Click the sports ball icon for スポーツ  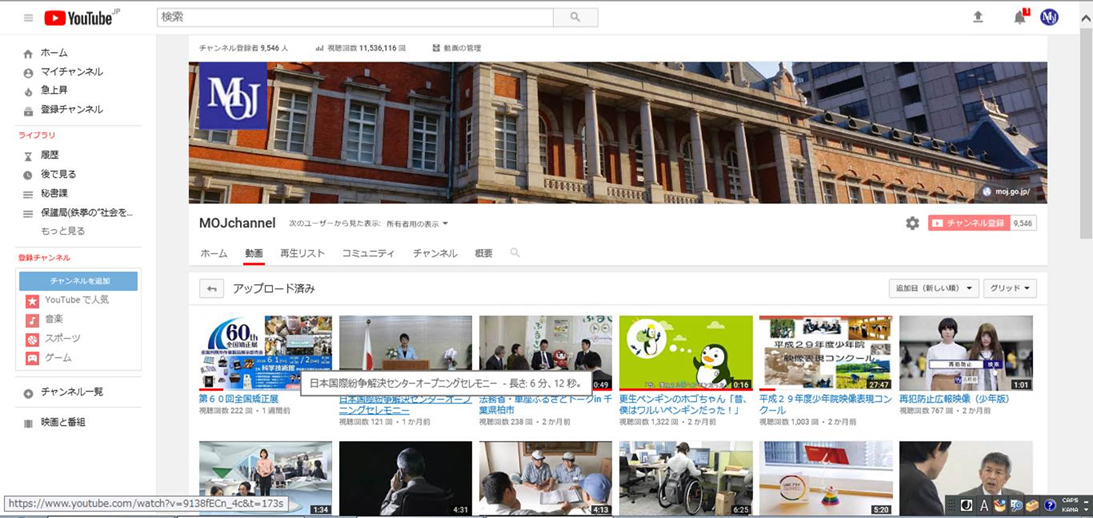(32, 340)
